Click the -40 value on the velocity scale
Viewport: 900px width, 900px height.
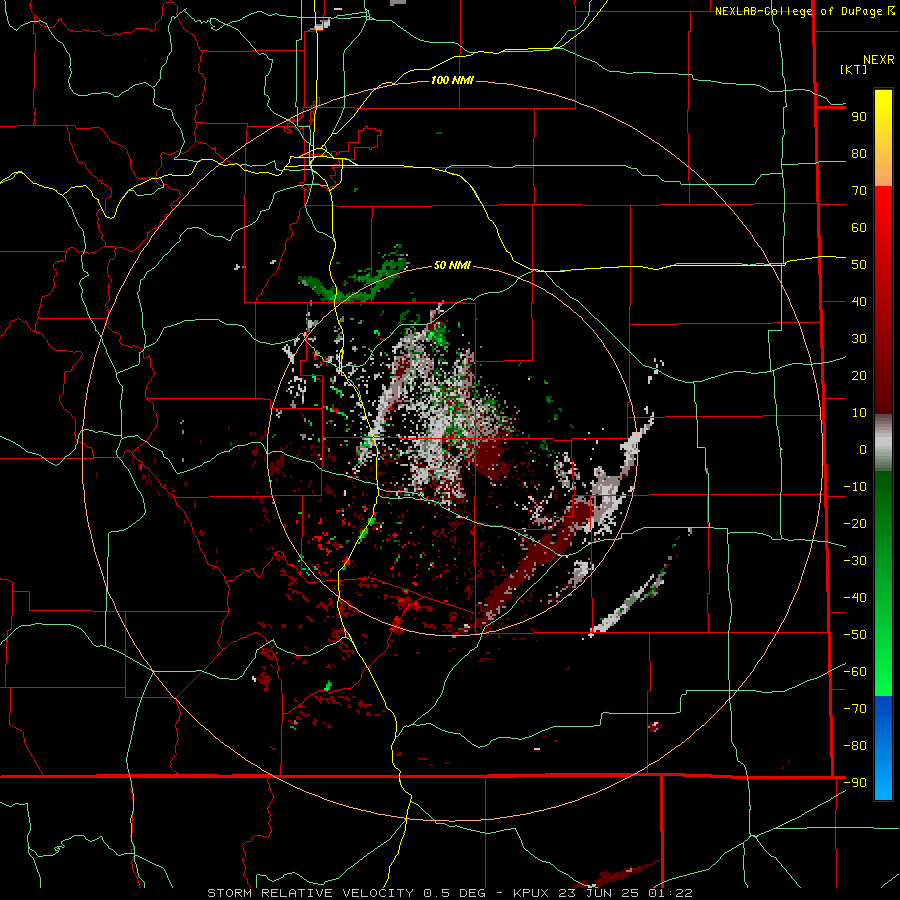click(855, 598)
